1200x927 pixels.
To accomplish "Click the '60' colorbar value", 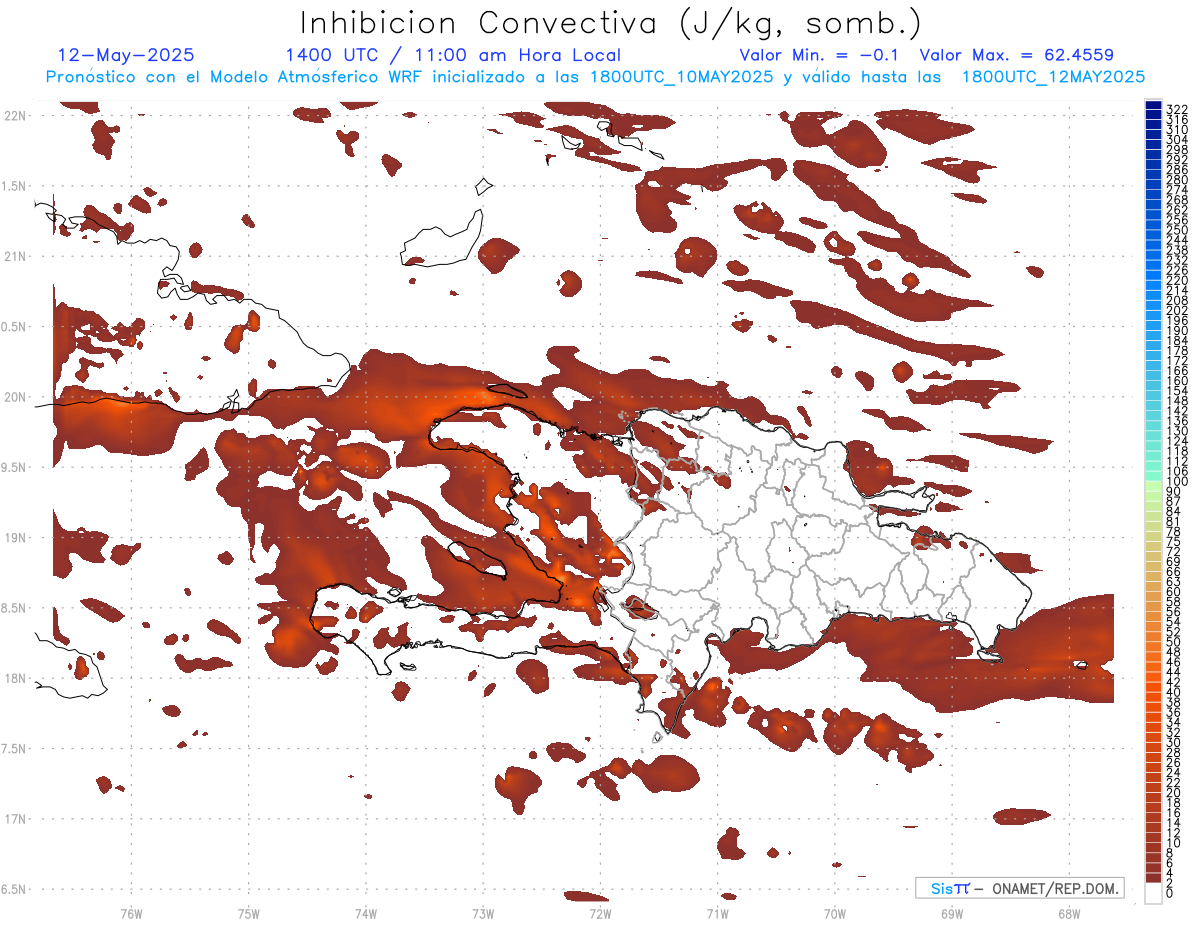I will click(x=1173, y=591).
